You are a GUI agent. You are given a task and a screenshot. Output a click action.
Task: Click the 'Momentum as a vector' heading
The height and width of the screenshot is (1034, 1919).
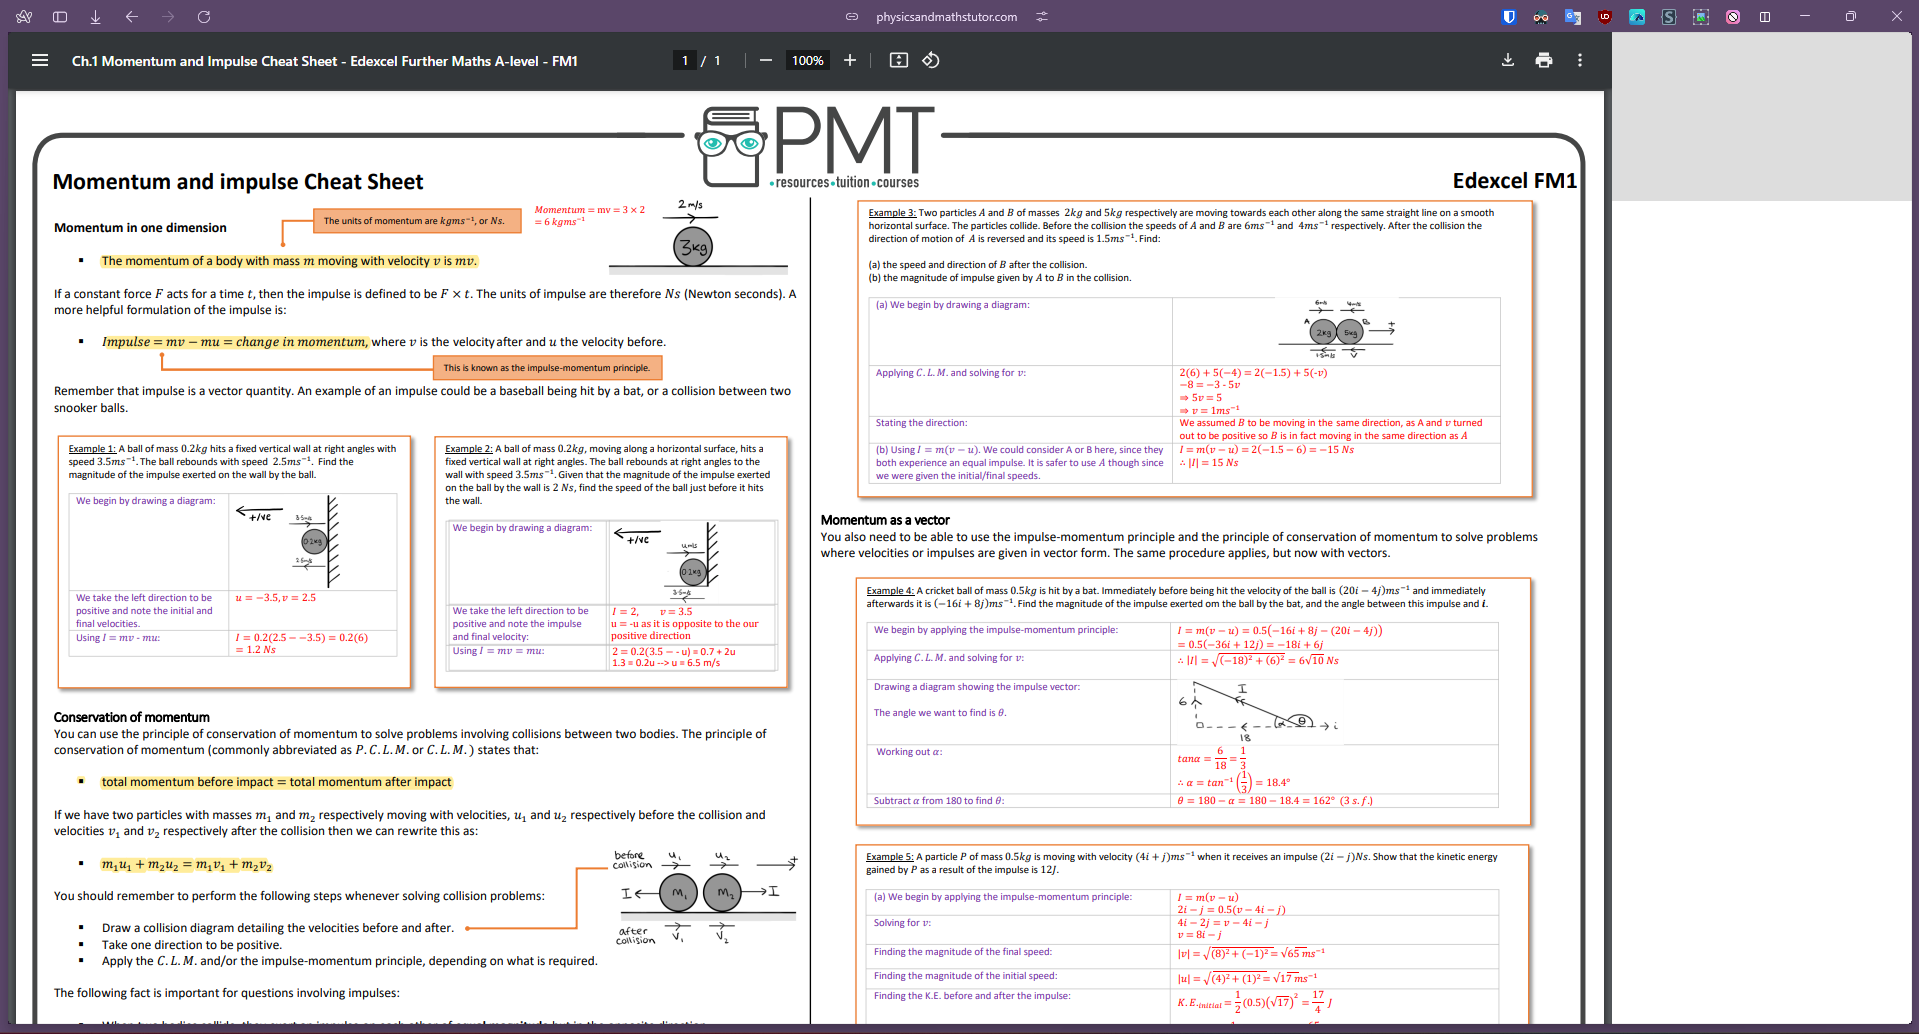pyautogui.click(x=885, y=520)
